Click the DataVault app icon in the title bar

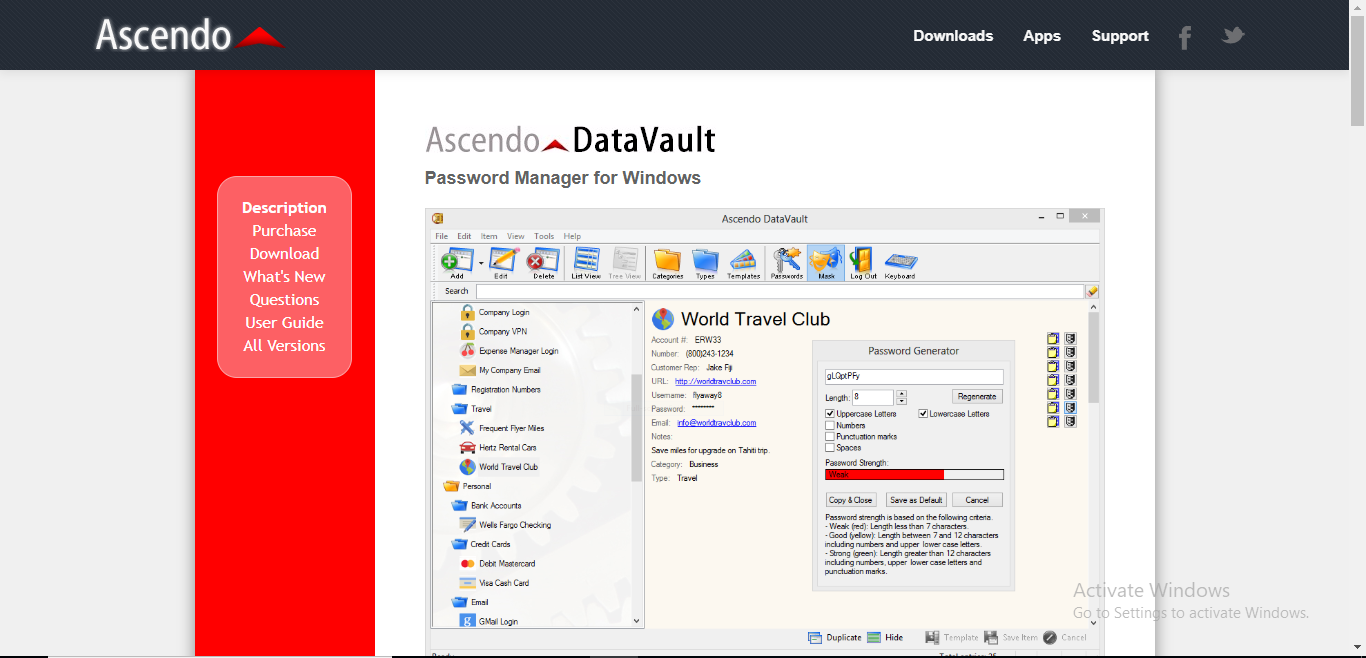tap(437, 218)
